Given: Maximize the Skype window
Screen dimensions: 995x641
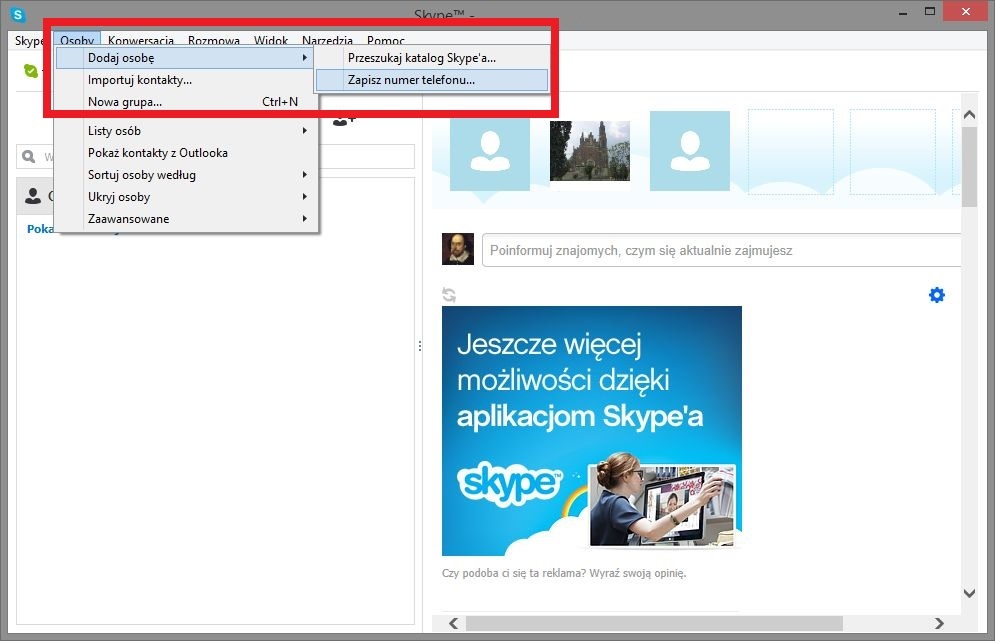Looking at the screenshot, I should pyautogui.click(x=930, y=12).
